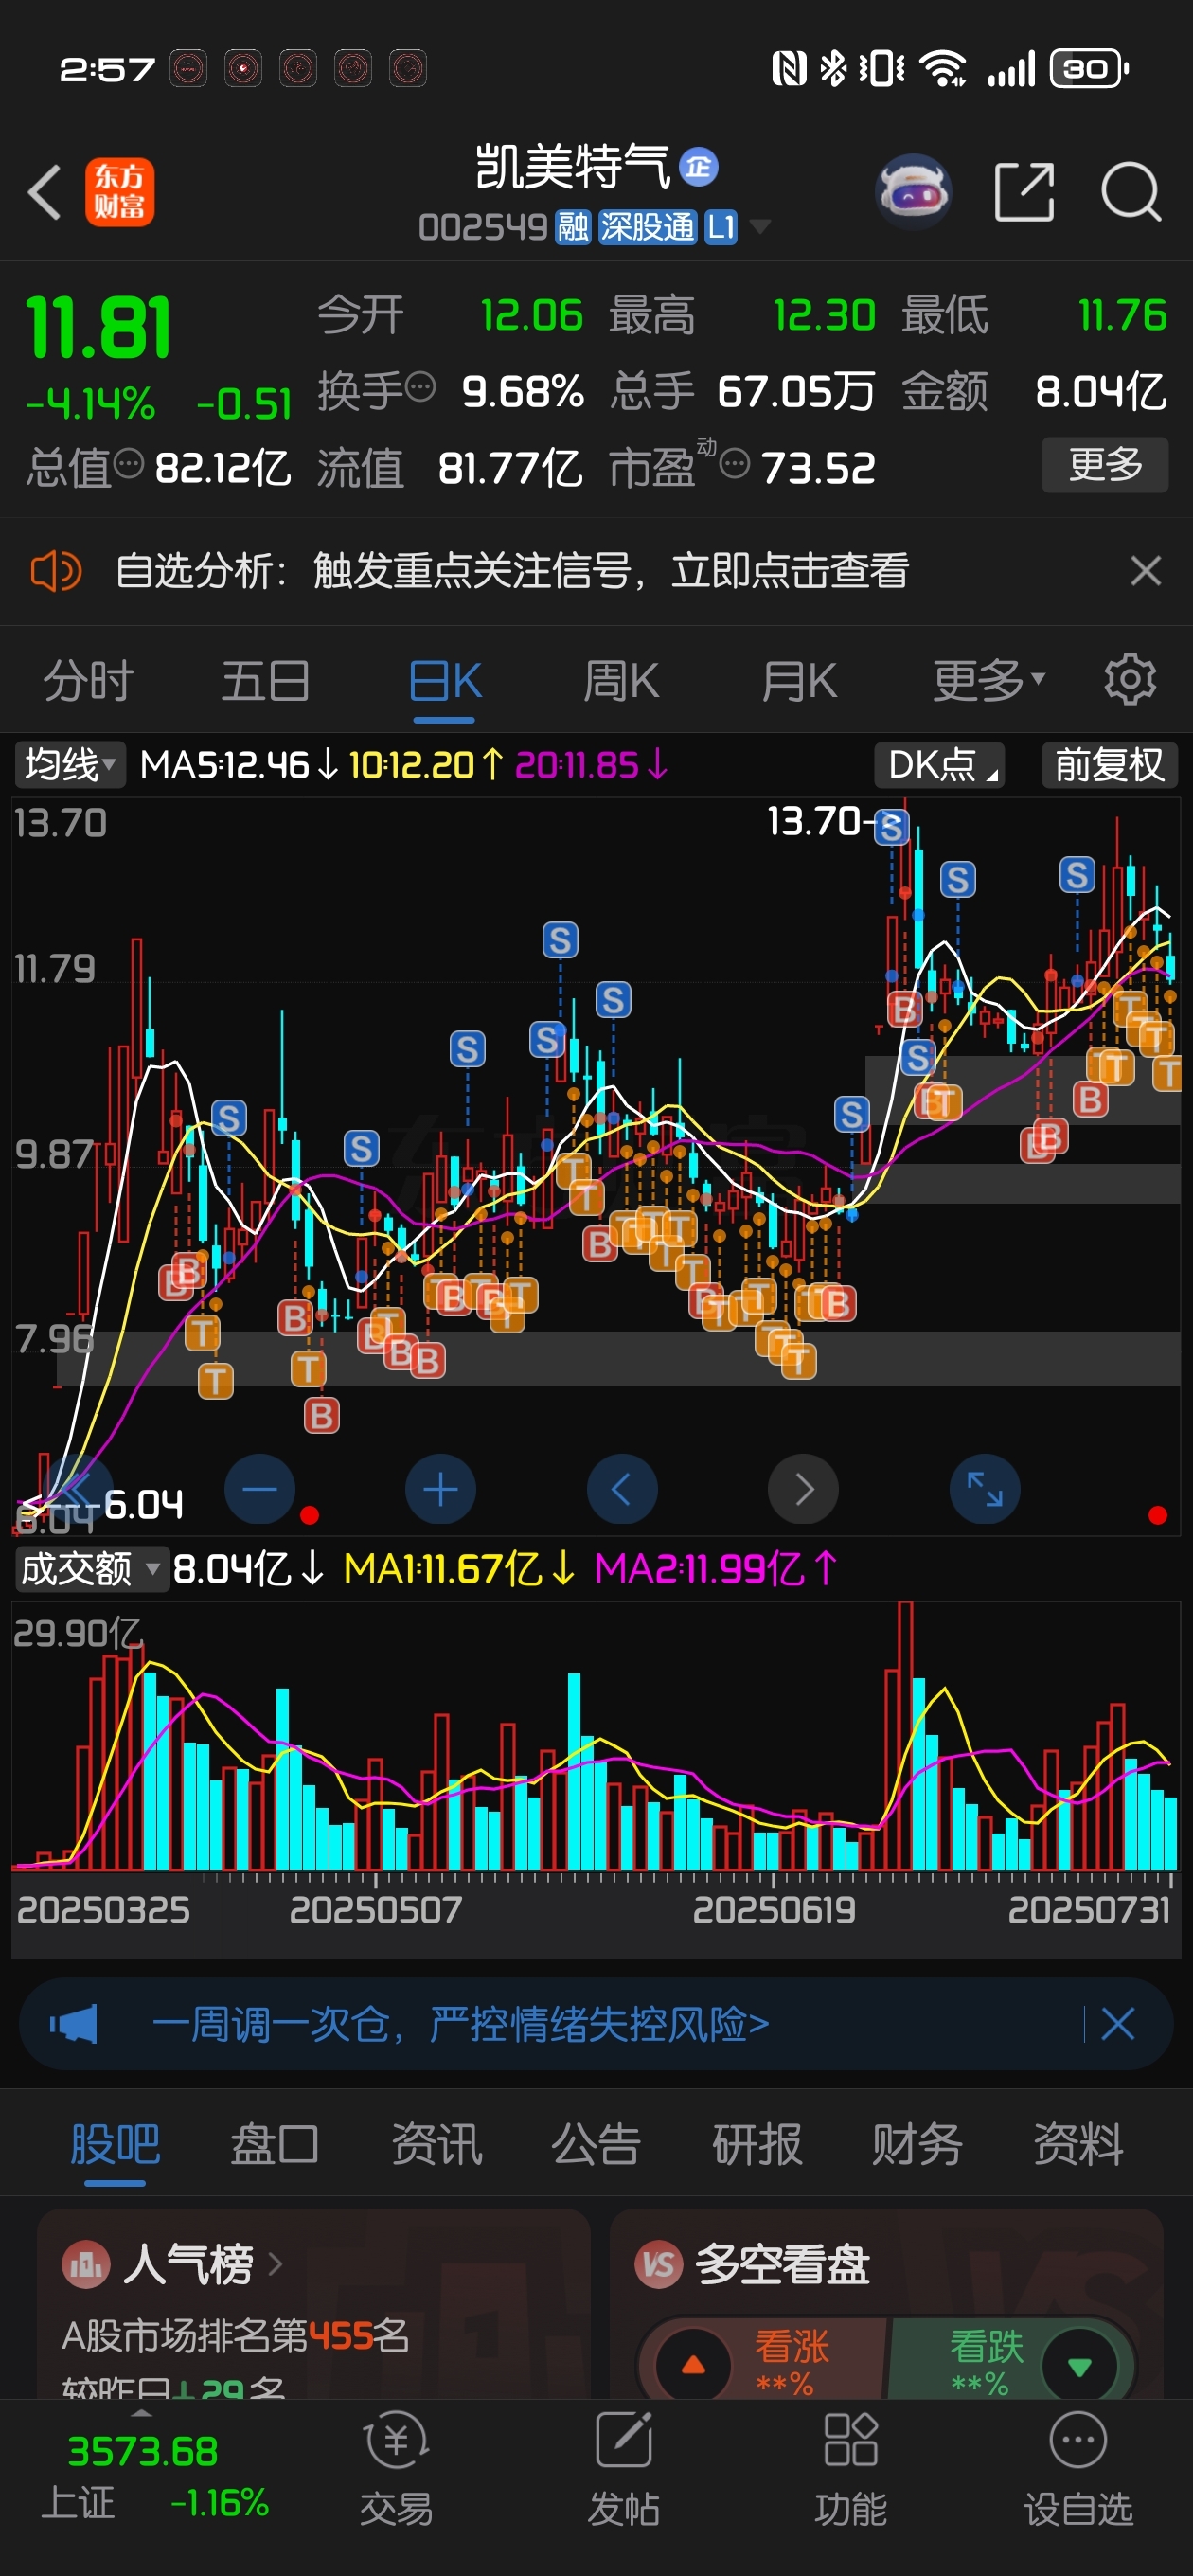The image size is (1193, 2576).
Task: Switch to 分时 chart tab
Action: [88, 681]
